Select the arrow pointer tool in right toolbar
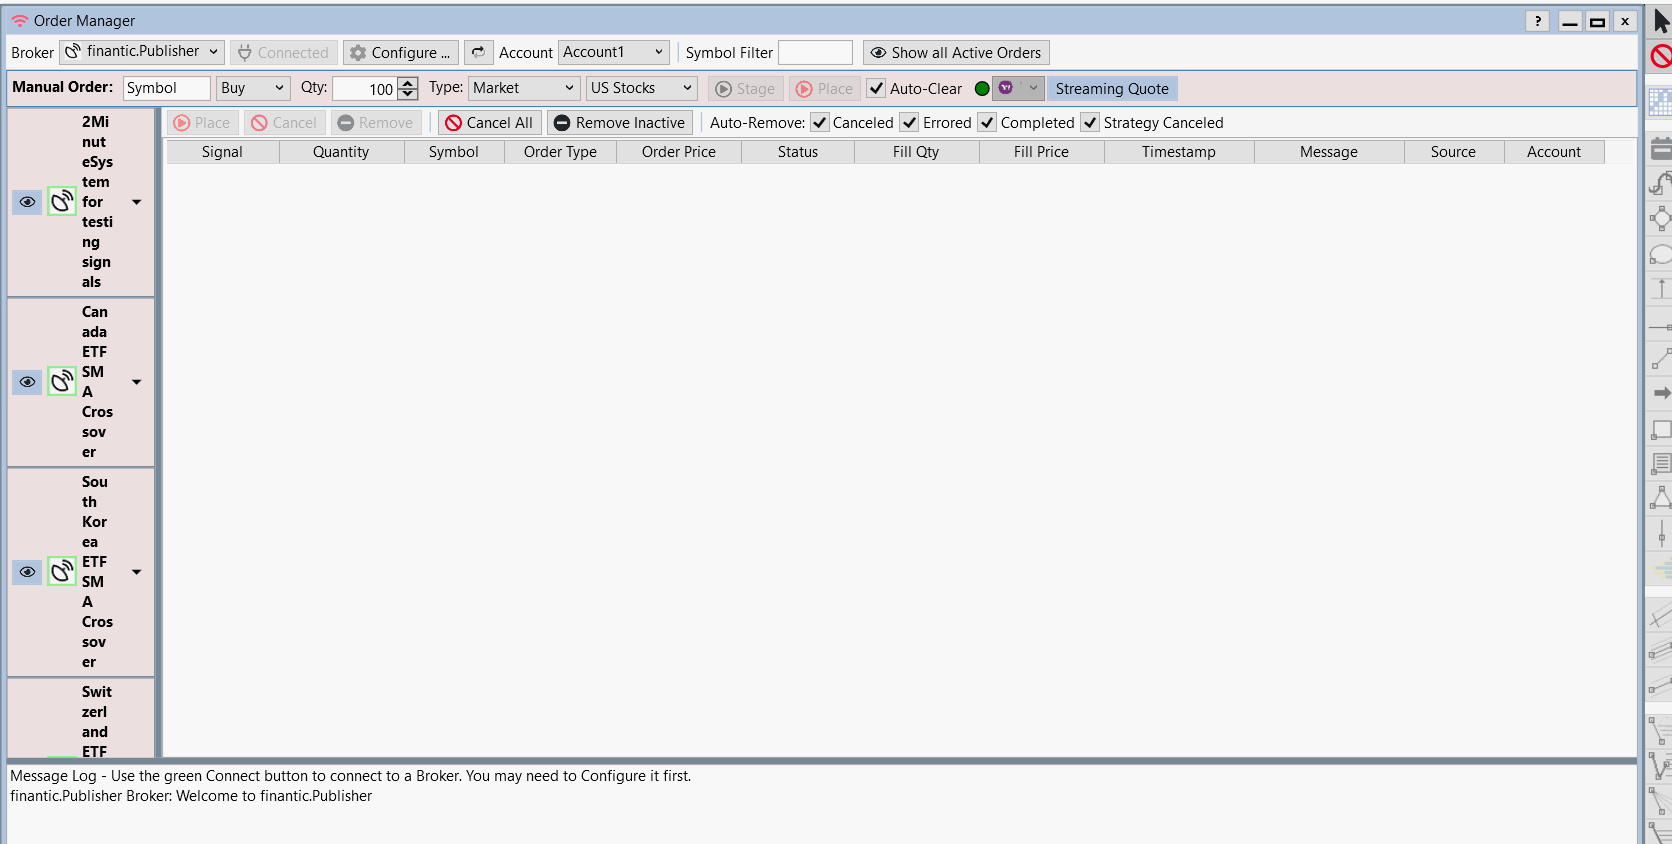This screenshot has width=1672, height=844. (x=1660, y=21)
